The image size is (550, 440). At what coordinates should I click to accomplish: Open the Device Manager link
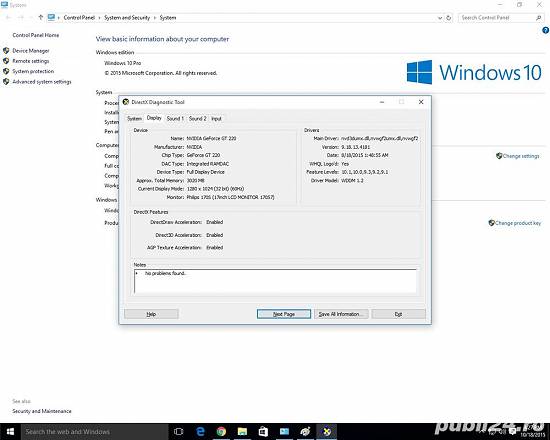tap(31, 51)
